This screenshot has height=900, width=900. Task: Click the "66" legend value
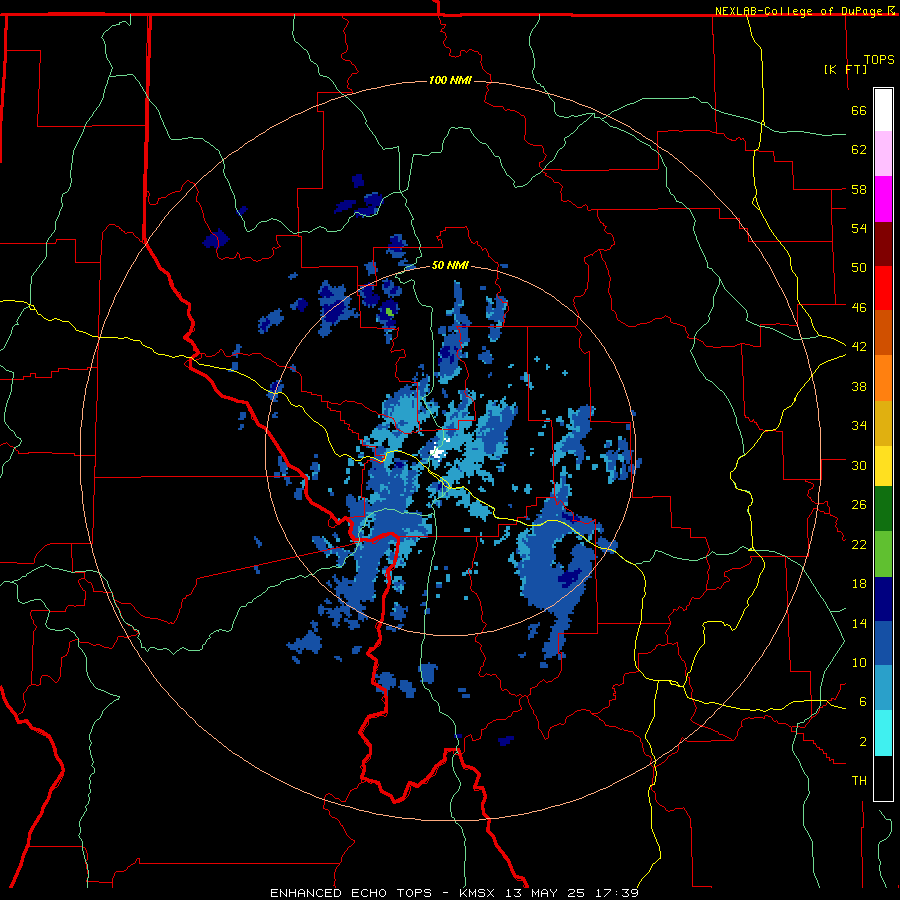click(859, 110)
